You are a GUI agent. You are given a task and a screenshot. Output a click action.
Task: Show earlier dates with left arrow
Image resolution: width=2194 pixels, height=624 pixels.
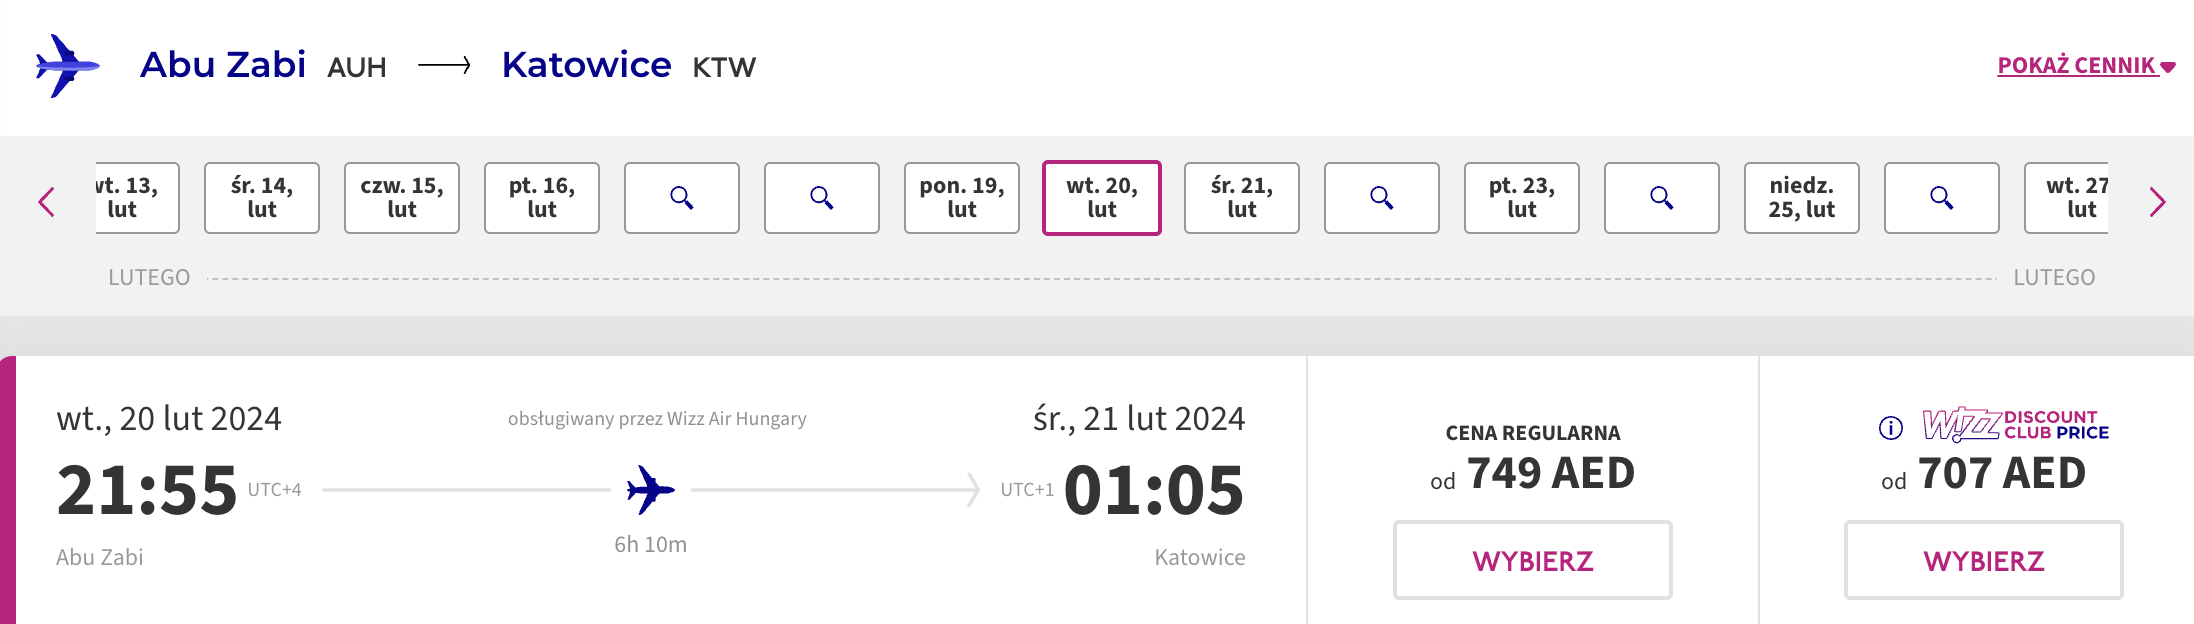pos(47,202)
